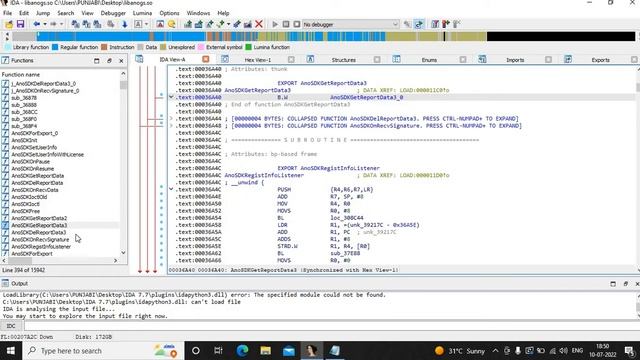Click the Enums tab icon
This screenshot has width=640, height=360.
pos(396,60)
